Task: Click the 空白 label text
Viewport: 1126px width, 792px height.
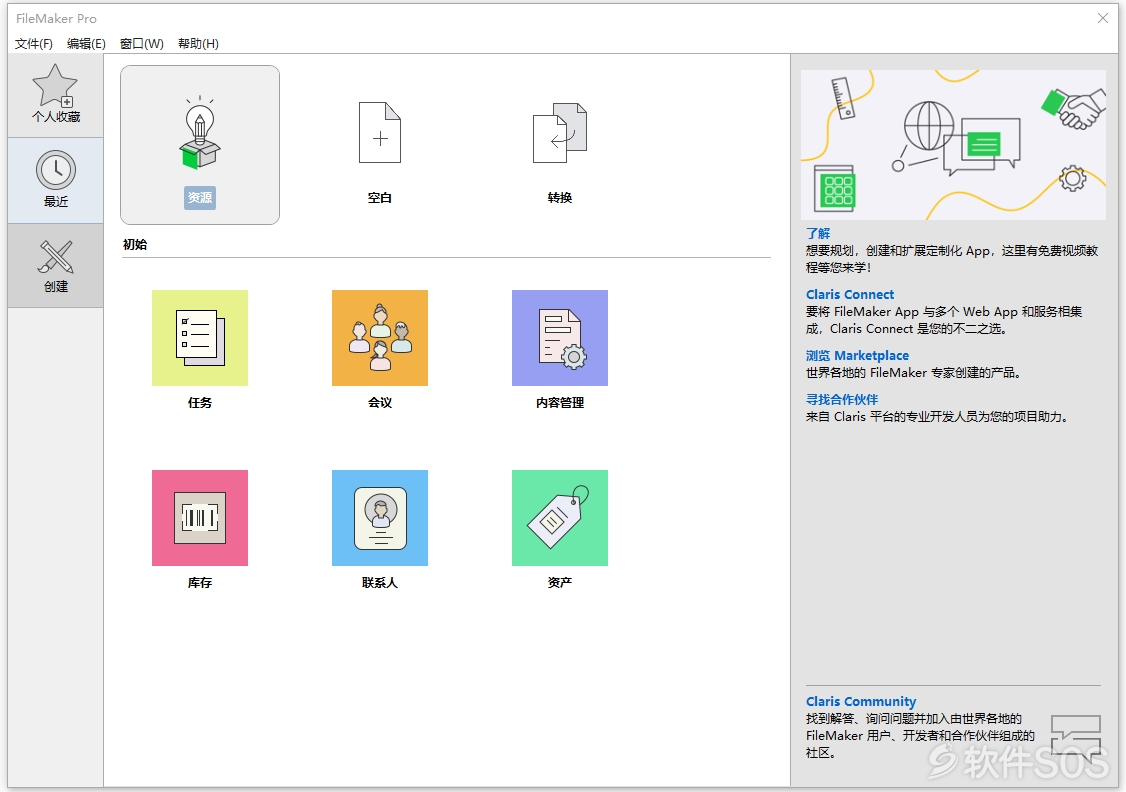Action: (x=380, y=197)
